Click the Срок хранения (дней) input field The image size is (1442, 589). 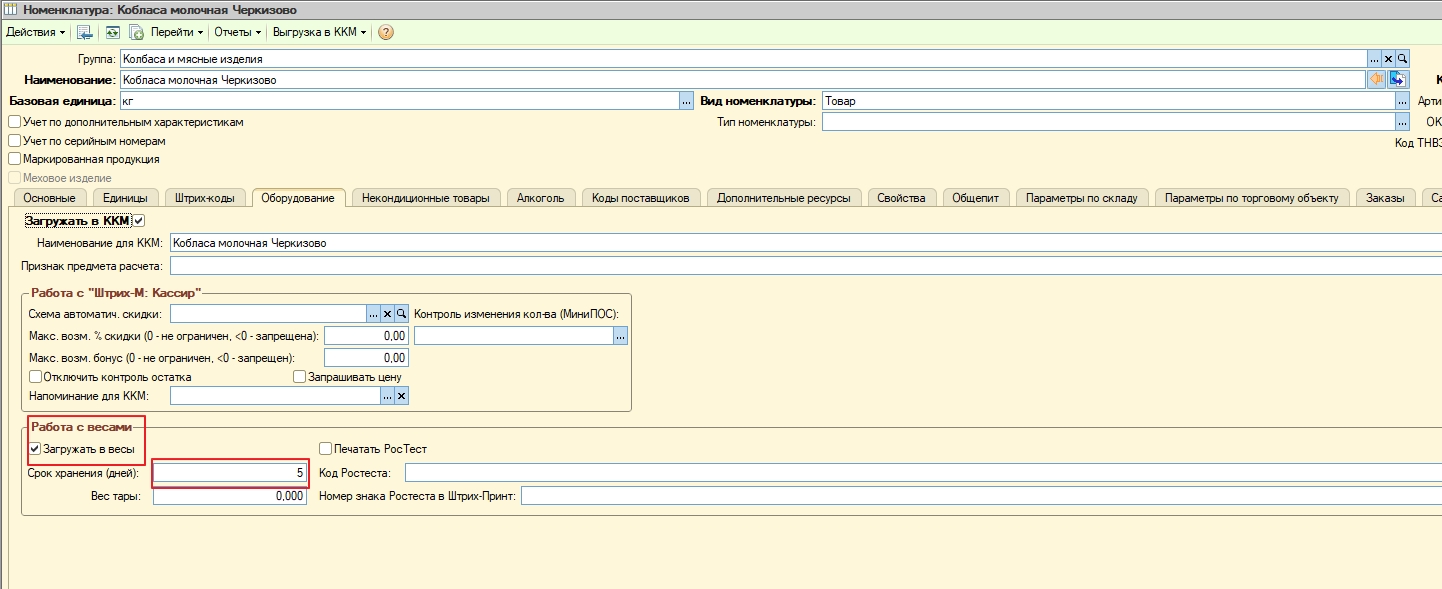point(229,473)
